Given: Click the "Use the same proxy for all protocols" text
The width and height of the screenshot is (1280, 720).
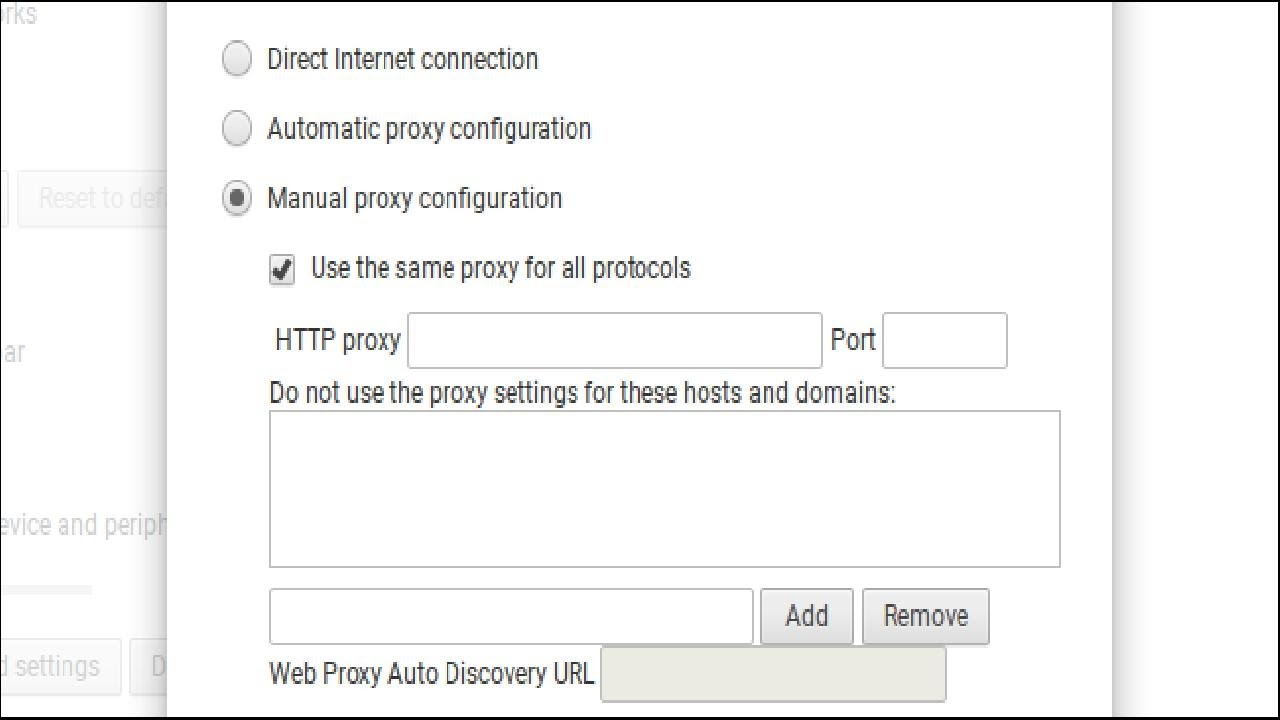Looking at the screenshot, I should [x=500, y=268].
